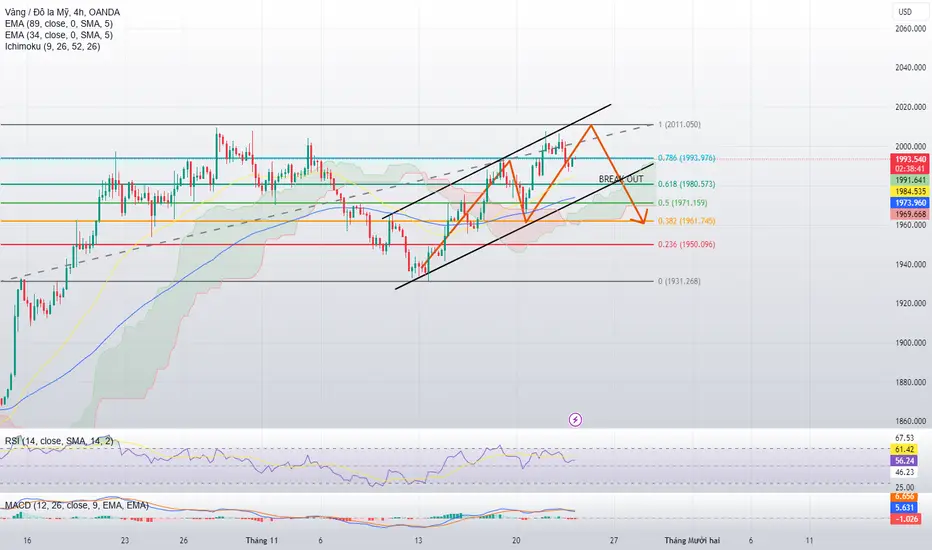932x550 pixels.
Task: Click the purple lightning event icon
Action: tap(575, 420)
